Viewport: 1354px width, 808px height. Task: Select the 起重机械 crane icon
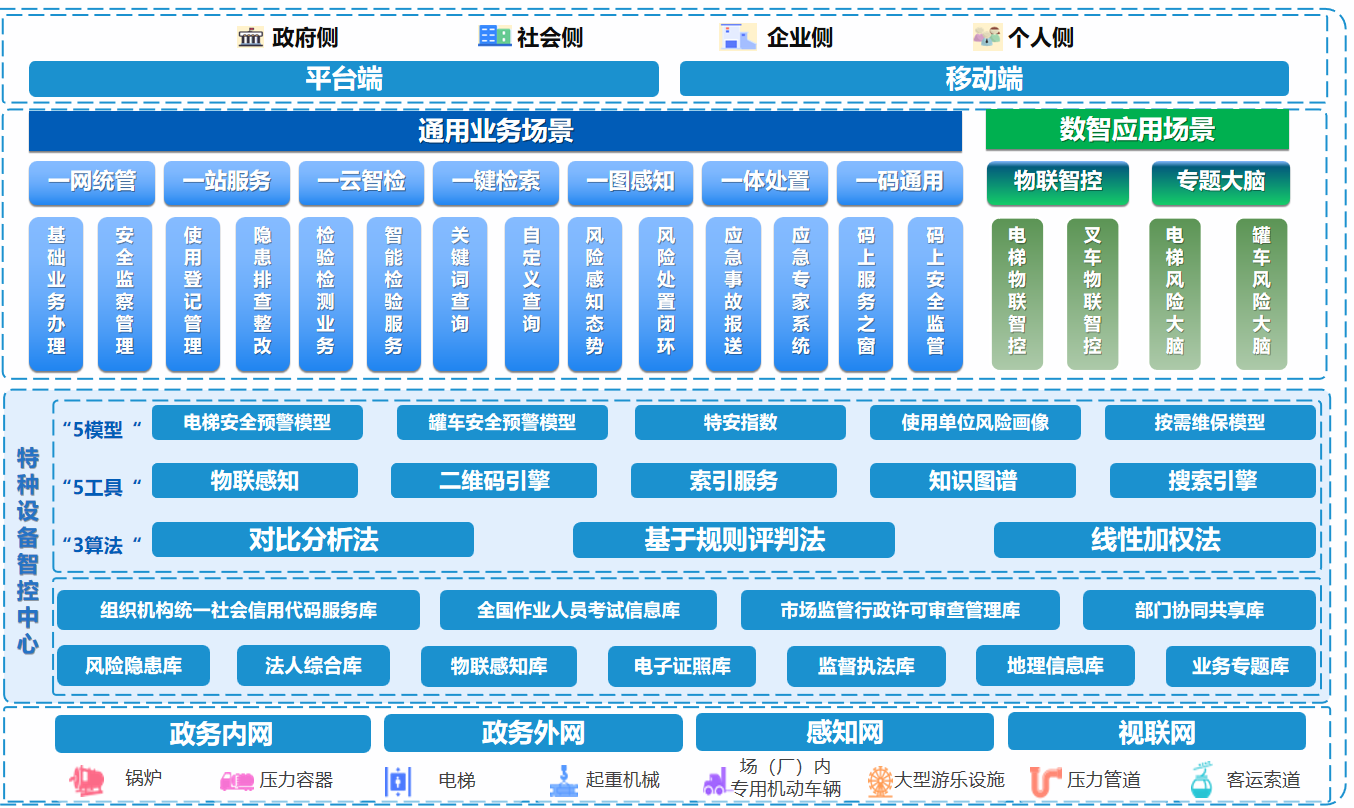coord(565,780)
